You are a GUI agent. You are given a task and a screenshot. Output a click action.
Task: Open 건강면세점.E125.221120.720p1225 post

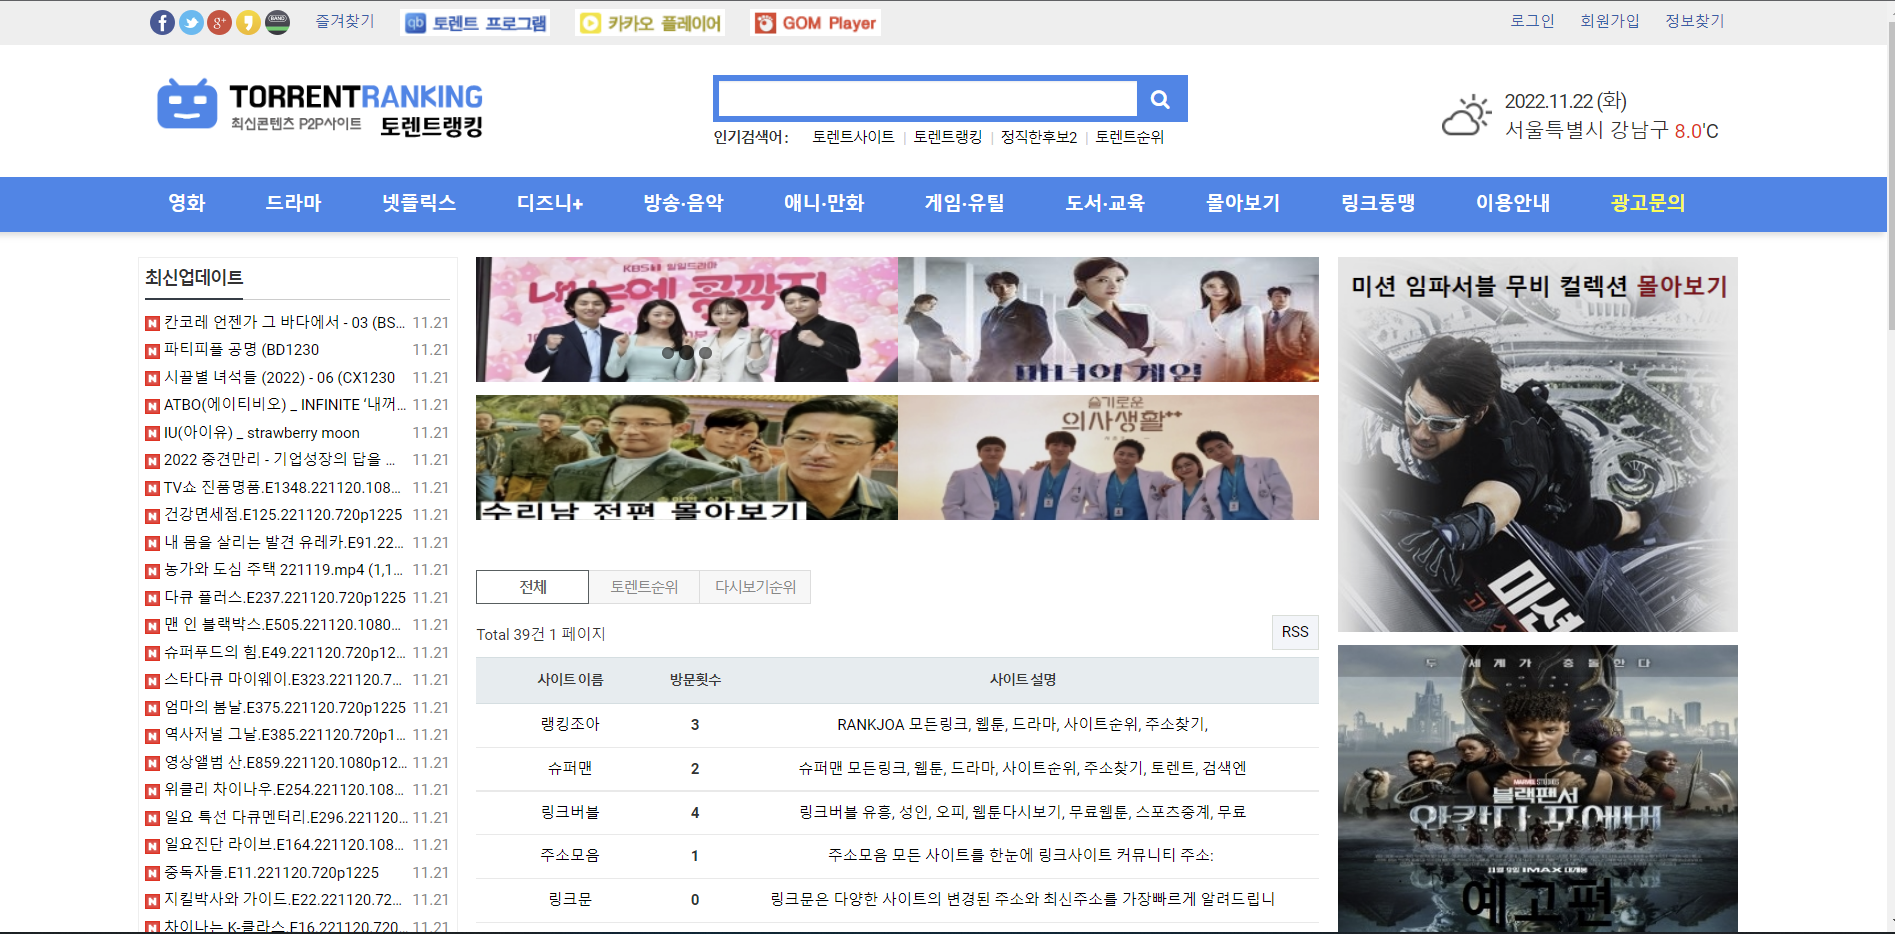pos(283,515)
